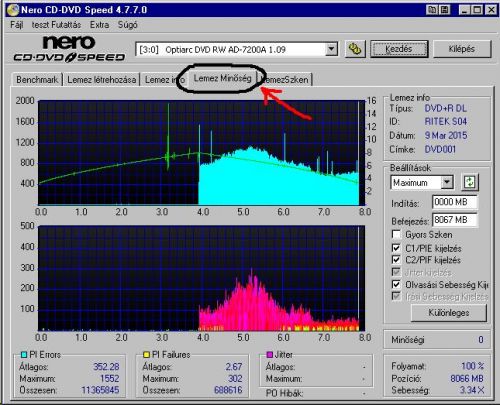Viewport: 500px width, 405px height.
Task: Uncheck the C1/PIE kijelzés checkbox
Action: (x=396, y=248)
